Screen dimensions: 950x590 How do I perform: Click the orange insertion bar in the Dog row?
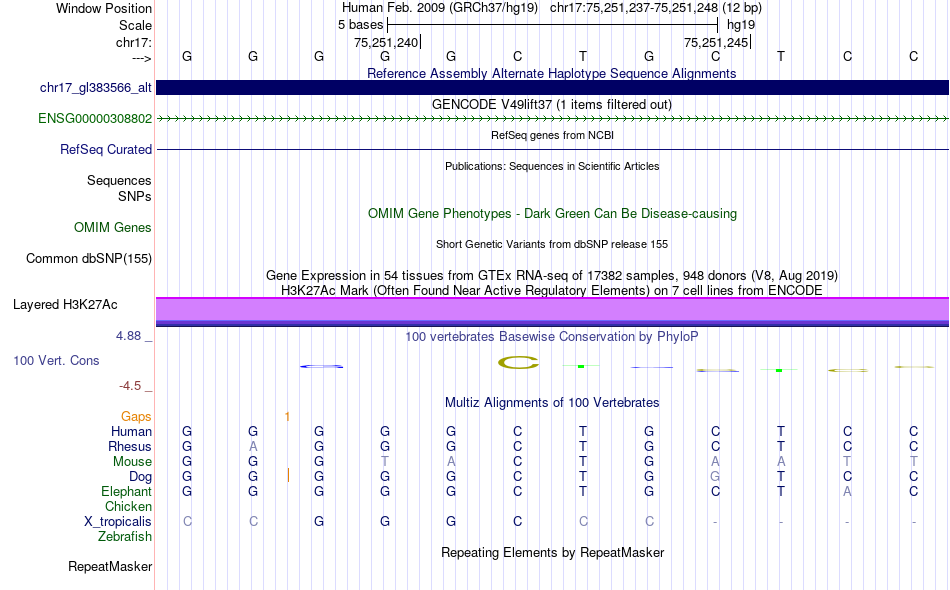point(288,476)
